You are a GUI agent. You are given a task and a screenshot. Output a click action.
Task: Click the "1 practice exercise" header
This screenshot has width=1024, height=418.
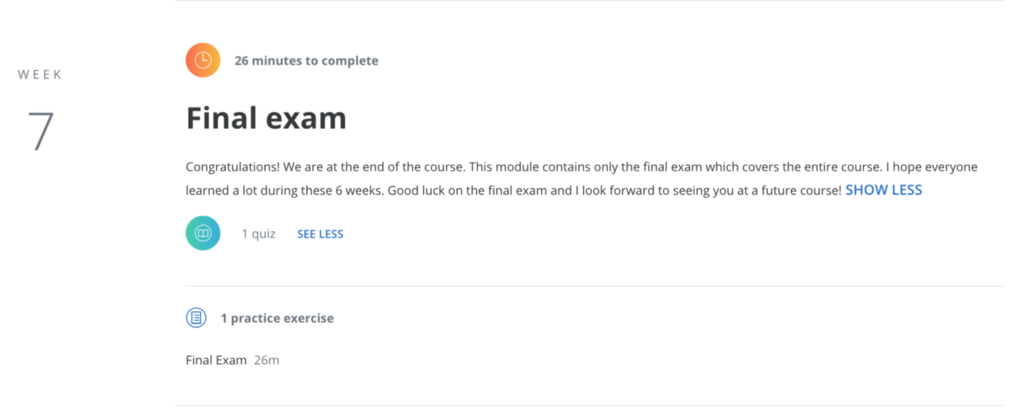click(277, 318)
